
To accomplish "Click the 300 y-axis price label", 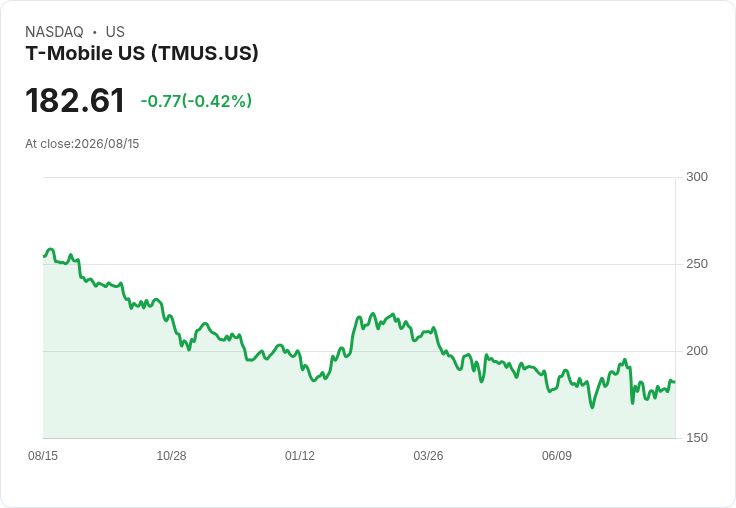I will pos(697,177).
